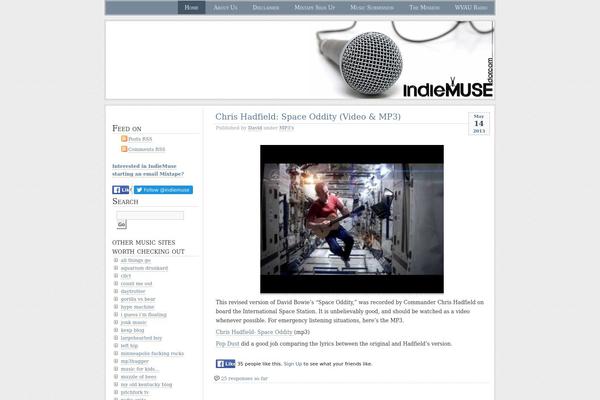This screenshot has height=400, width=600.
Task: Open the my old kentucky blog link
Action: pyautogui.click(x=147, y=385)
